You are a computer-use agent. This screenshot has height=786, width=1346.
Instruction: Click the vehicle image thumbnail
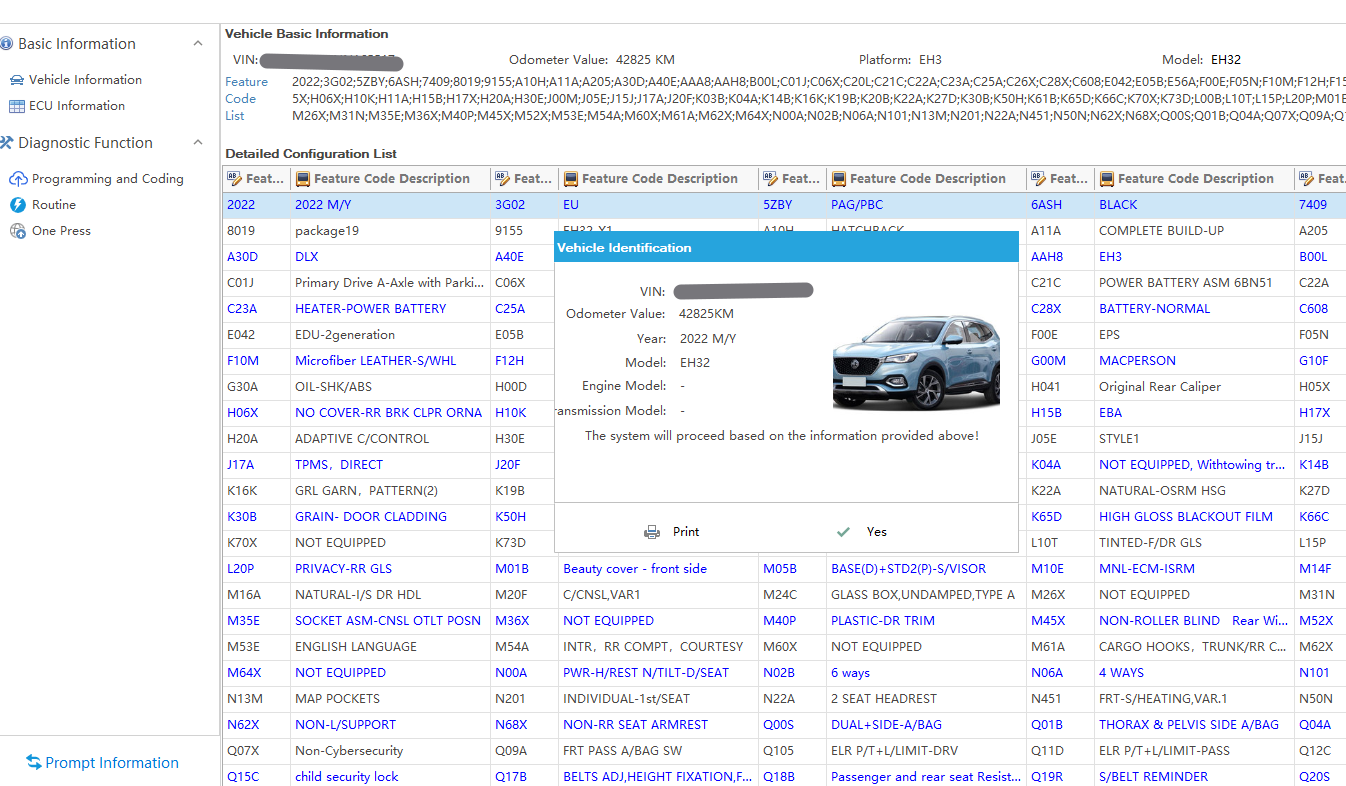click(x=915, y=362)
